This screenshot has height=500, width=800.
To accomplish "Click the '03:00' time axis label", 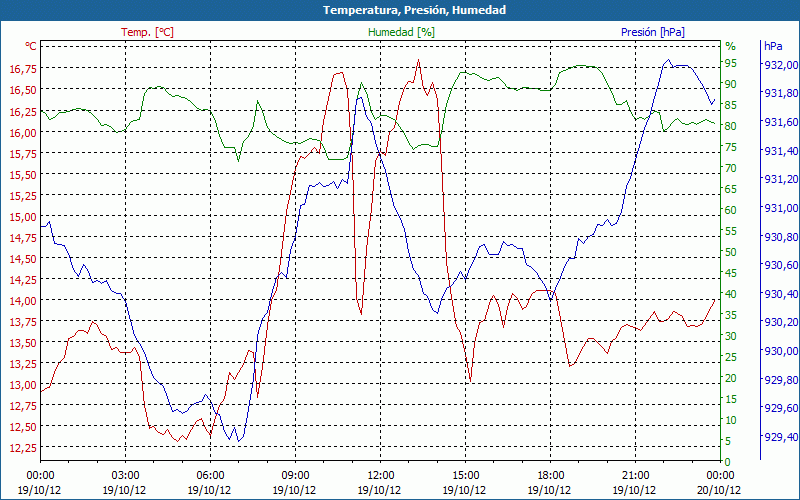I will click(x=126, y=476).
